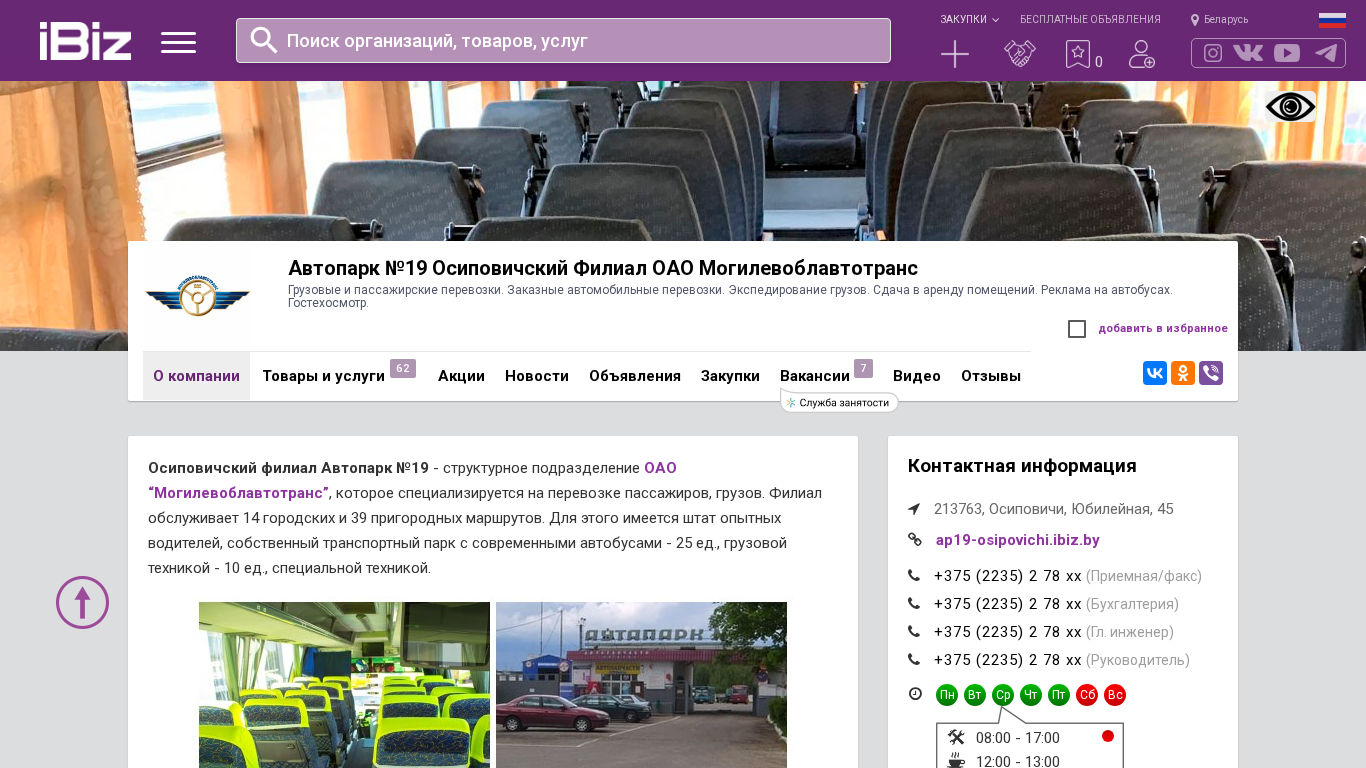Open the hamburger main menu
Screen dimensions: 1366x768
coord(178,42)
